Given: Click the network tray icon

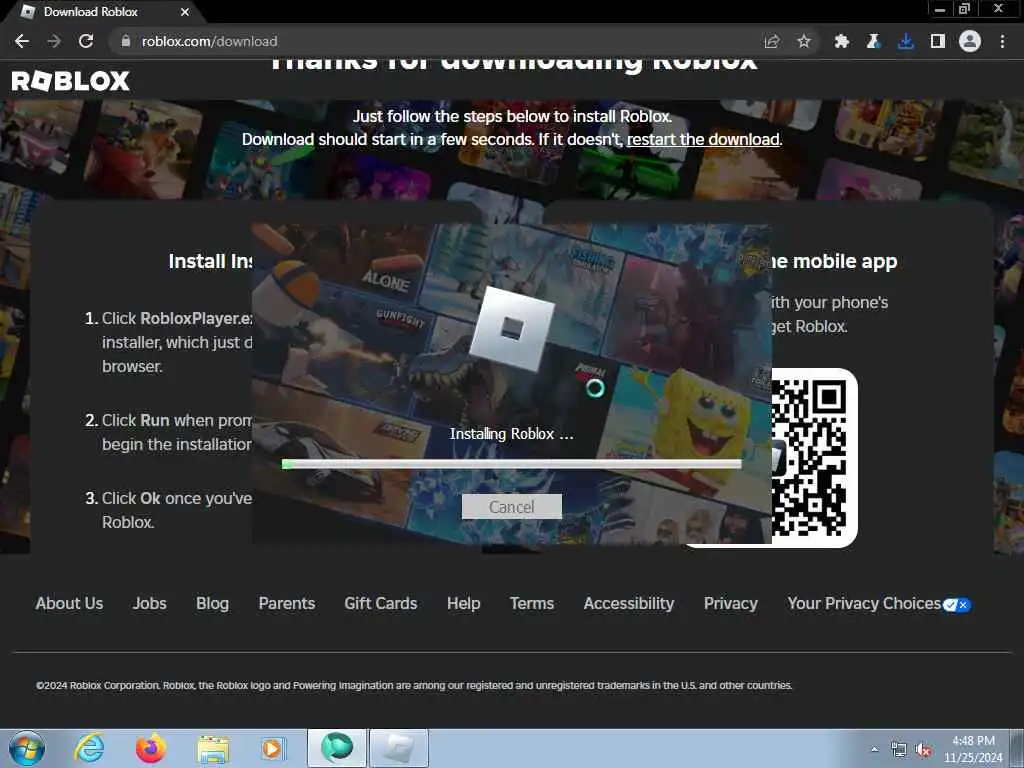Looking at the screenshot, I should point(899,750).
